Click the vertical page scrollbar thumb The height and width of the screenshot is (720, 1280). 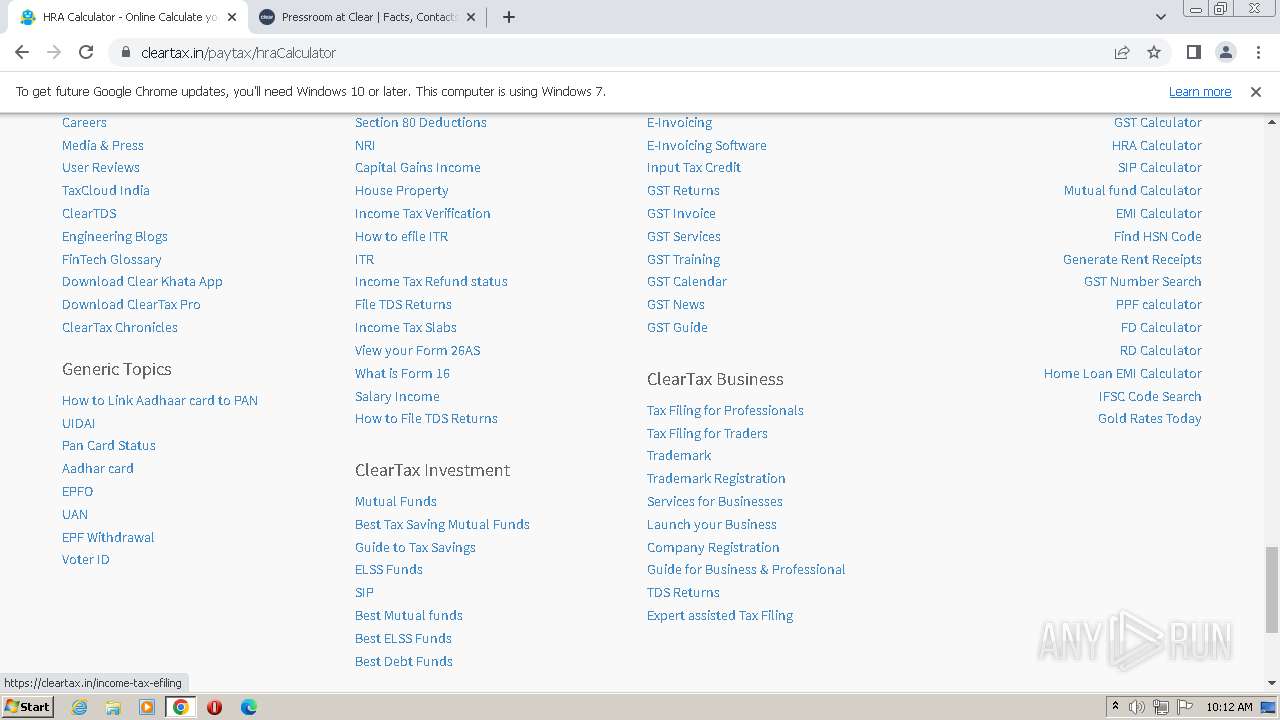[x=1271, y=589]
